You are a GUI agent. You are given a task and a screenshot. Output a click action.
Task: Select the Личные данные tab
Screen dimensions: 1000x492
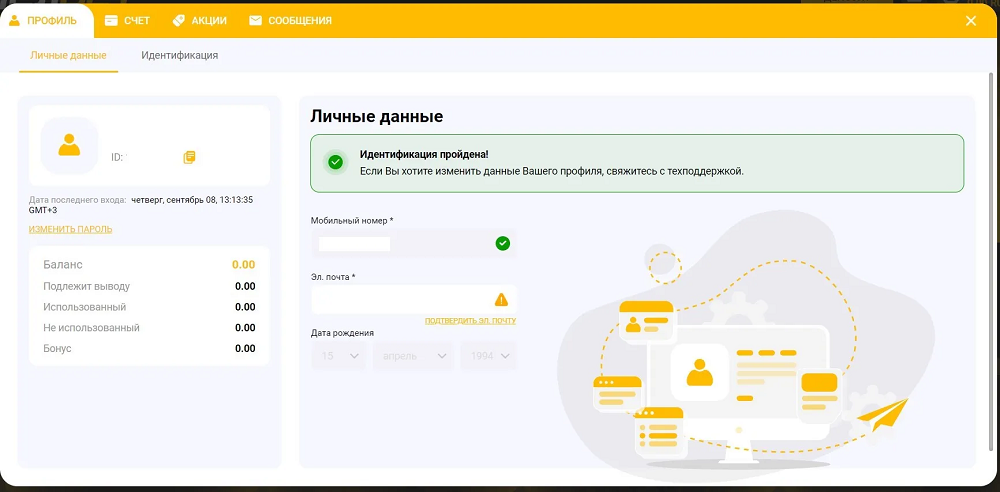point(68,55)
